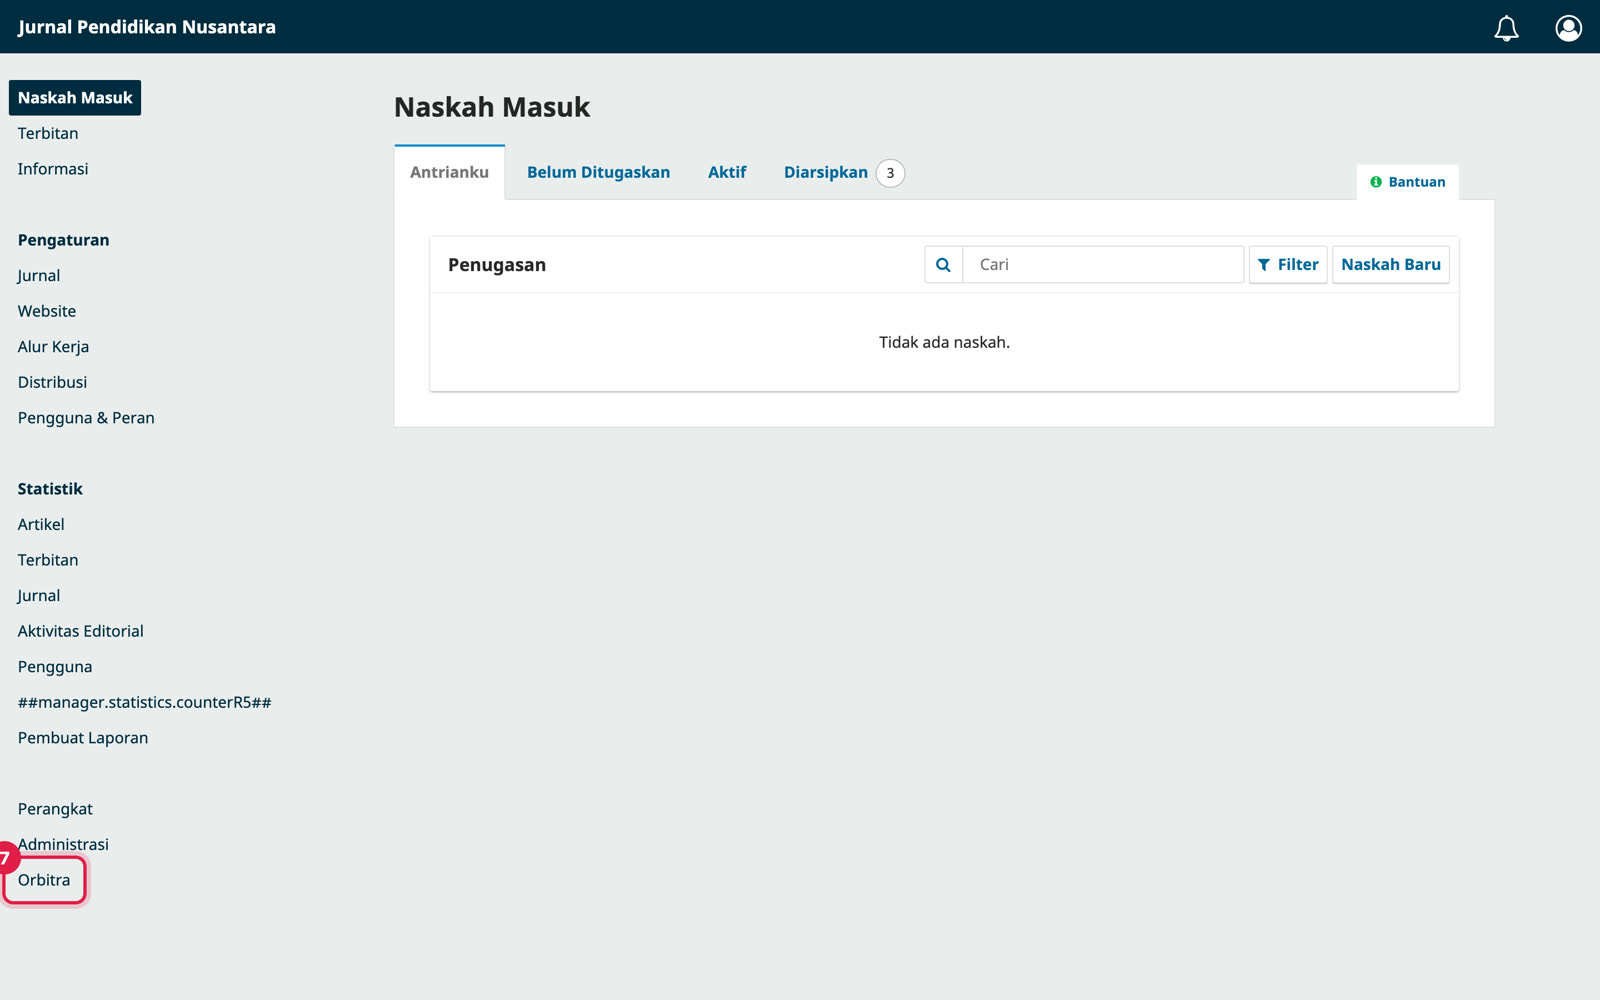
Task: Click Jurnal Pendidikan Nusantara title
Action: pos(147,27)
